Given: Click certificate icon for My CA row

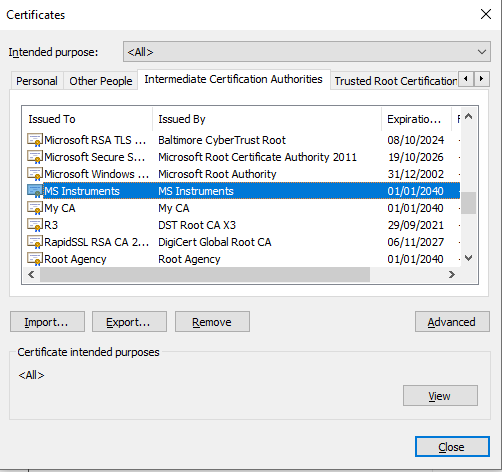Looking at the screenshot, I should pyautogui.click(x=35, y=208).
